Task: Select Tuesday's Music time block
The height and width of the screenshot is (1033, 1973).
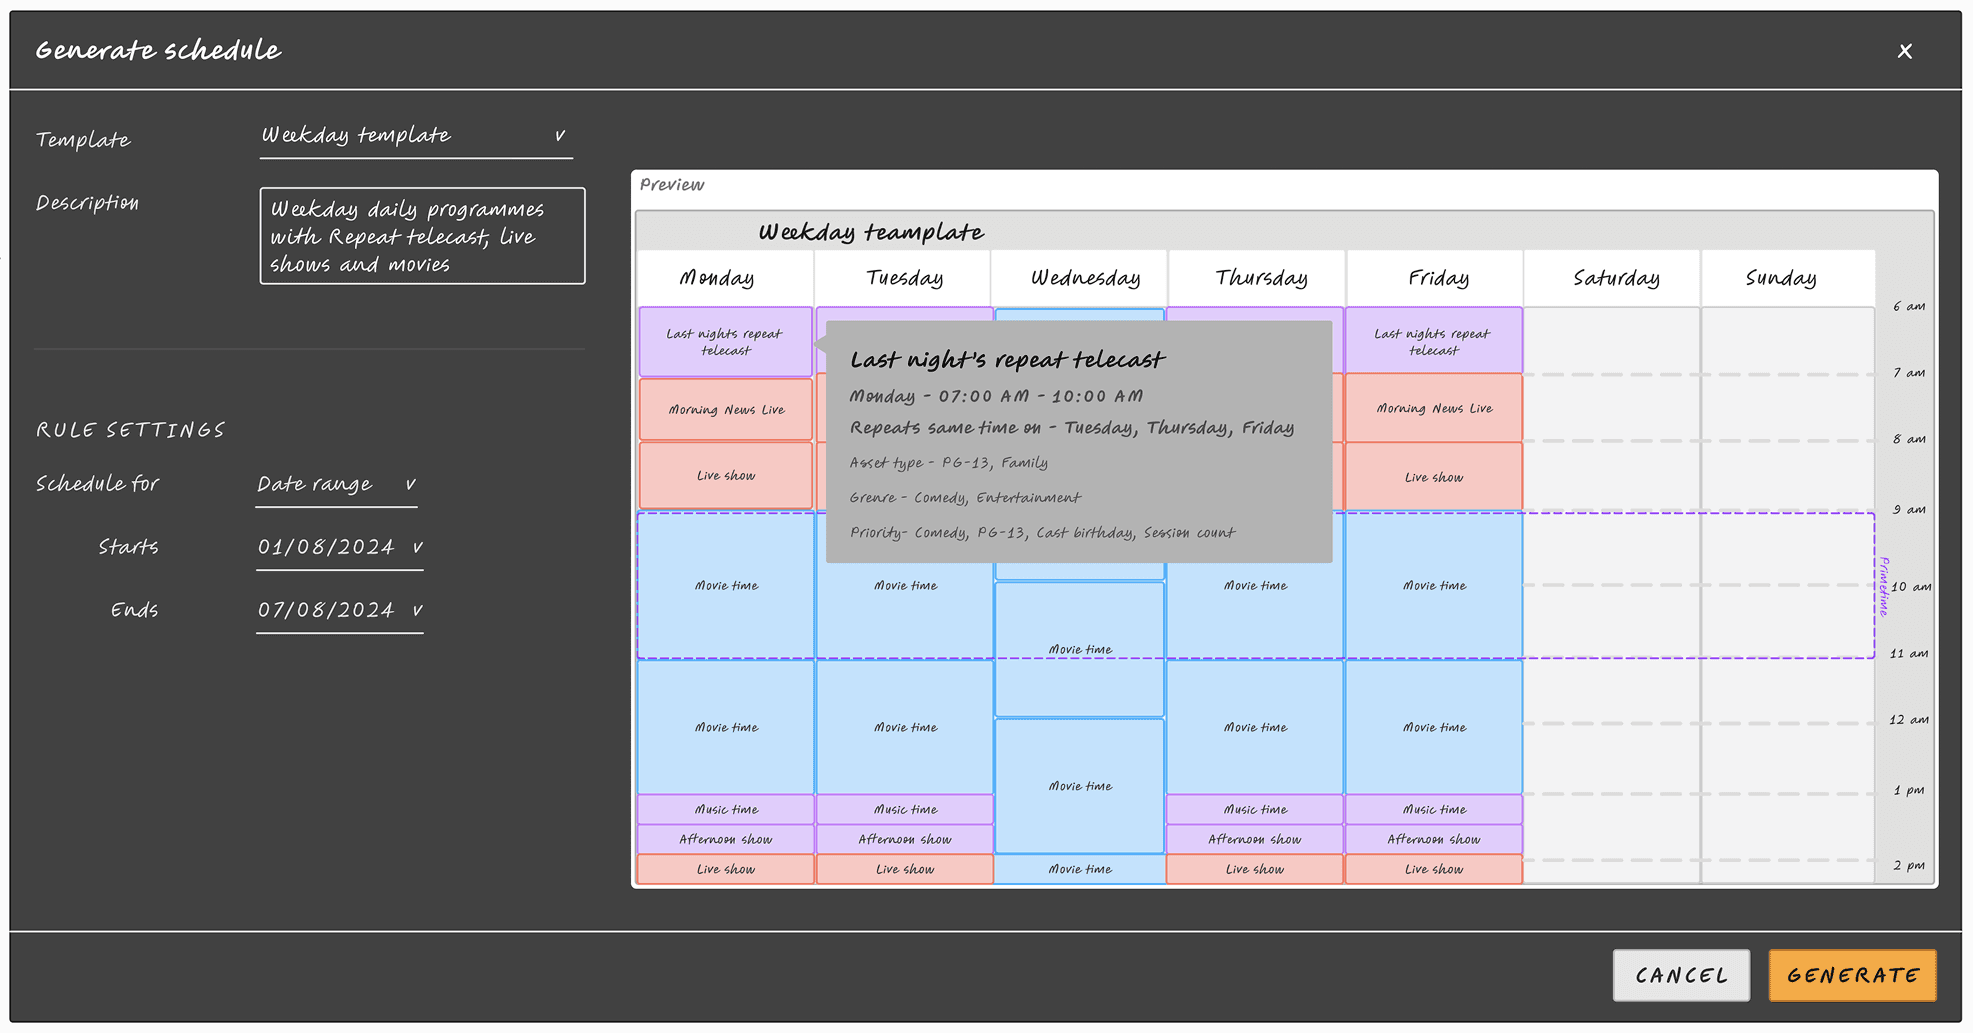Action: [x=905, y=810]
